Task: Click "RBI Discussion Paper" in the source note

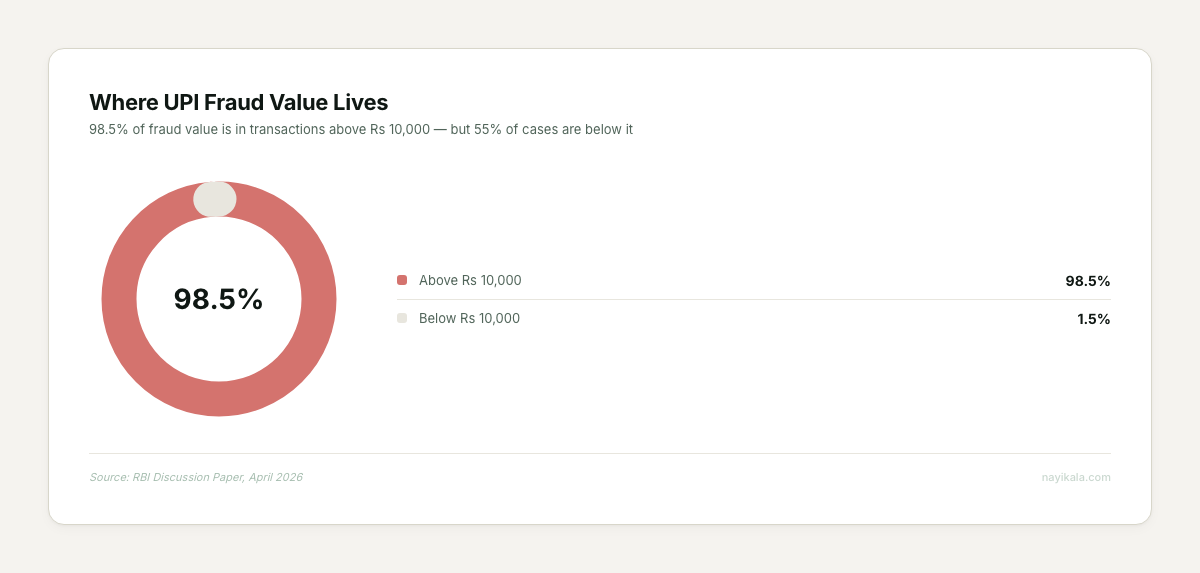Action: click(x=190, y=477)
